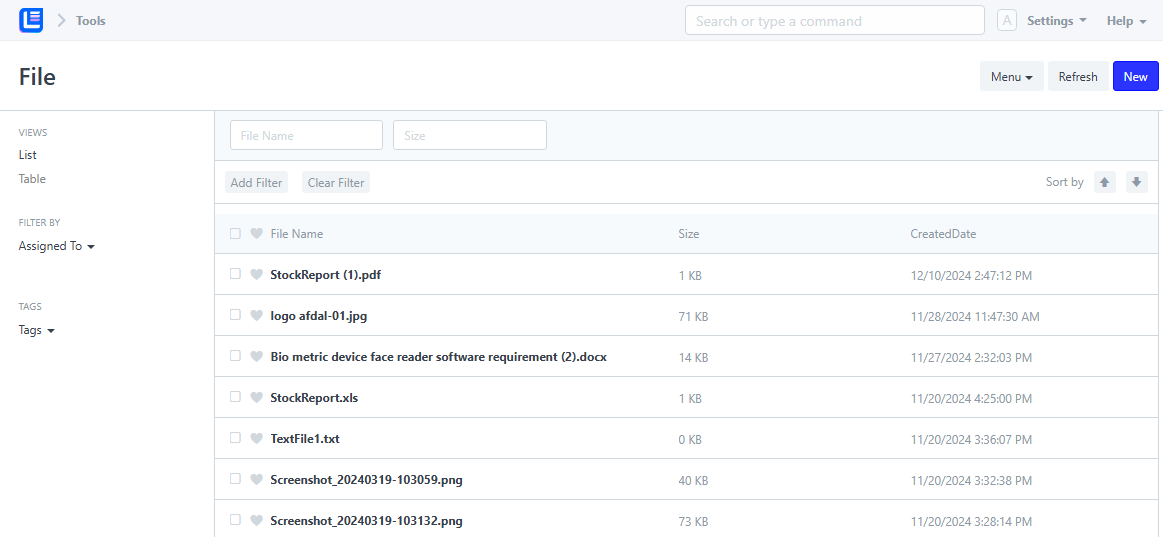
Task: Open the Menu dropdown button
Action: point(1012,76)
